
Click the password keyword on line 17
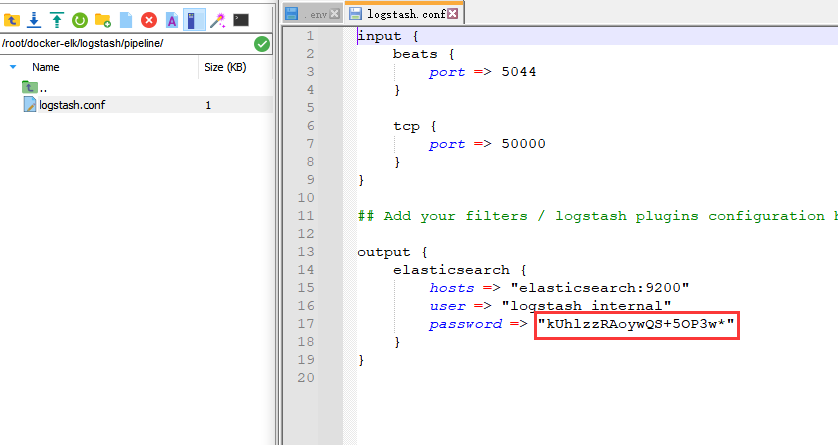pos(465,324)
